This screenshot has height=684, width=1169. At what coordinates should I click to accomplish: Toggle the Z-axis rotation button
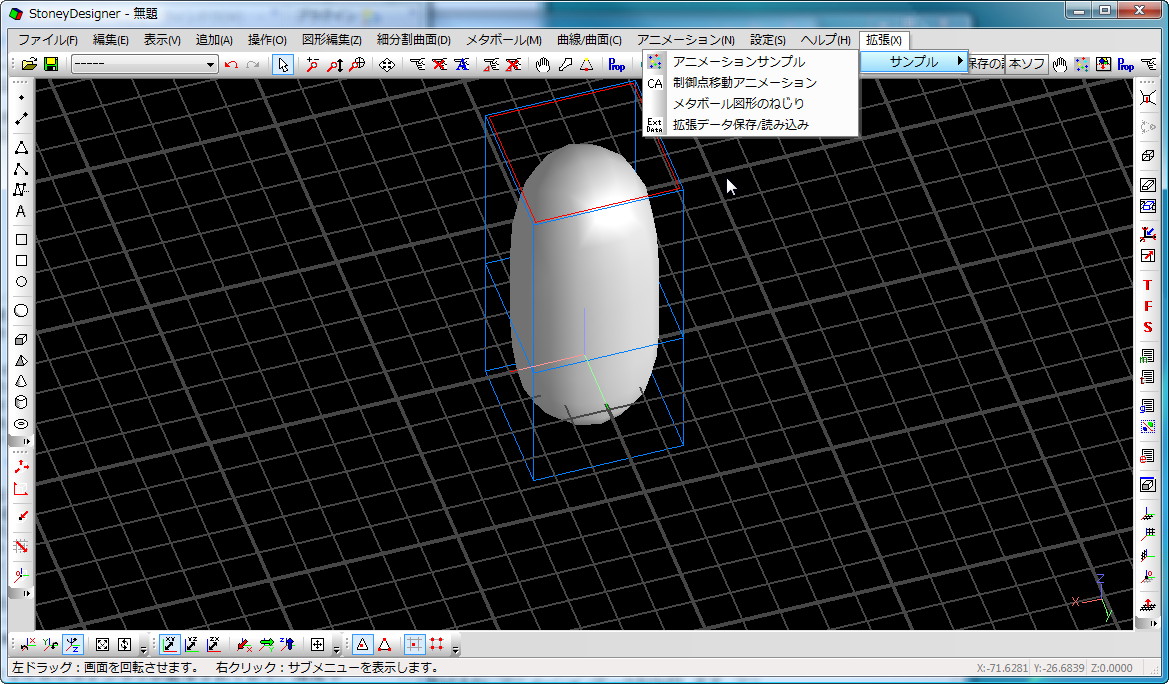pos(72,644)
